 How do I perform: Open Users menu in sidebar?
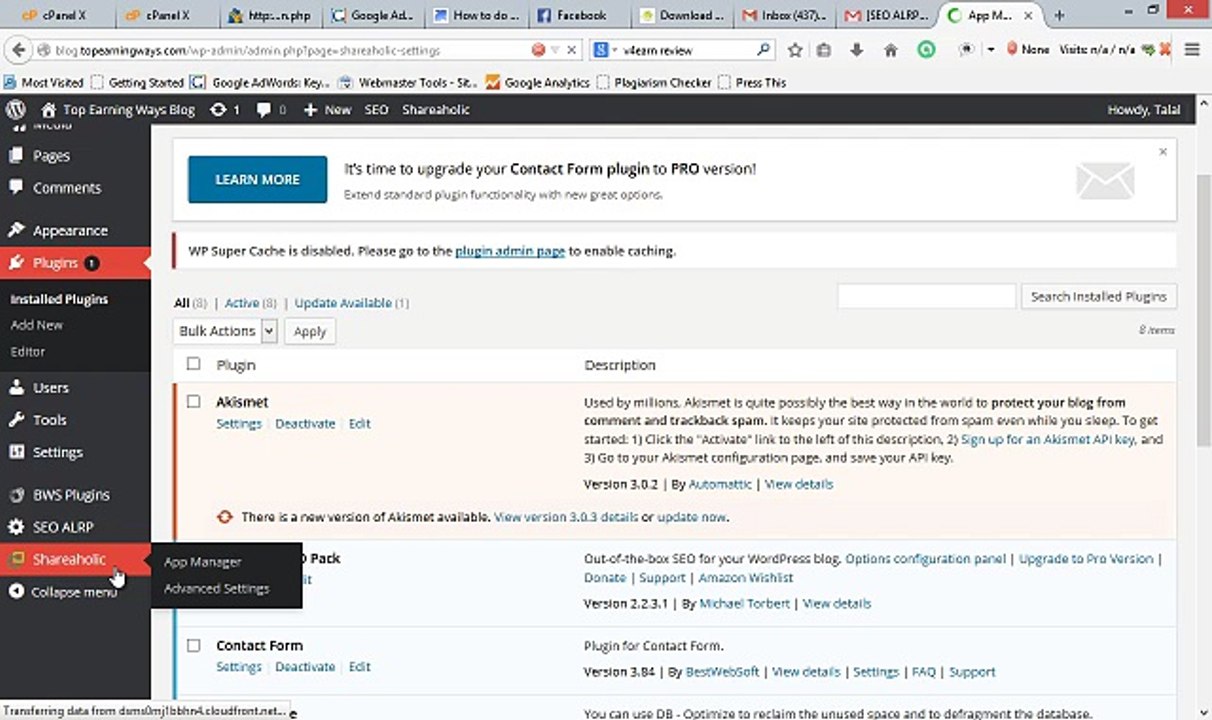tap(51, 388)
